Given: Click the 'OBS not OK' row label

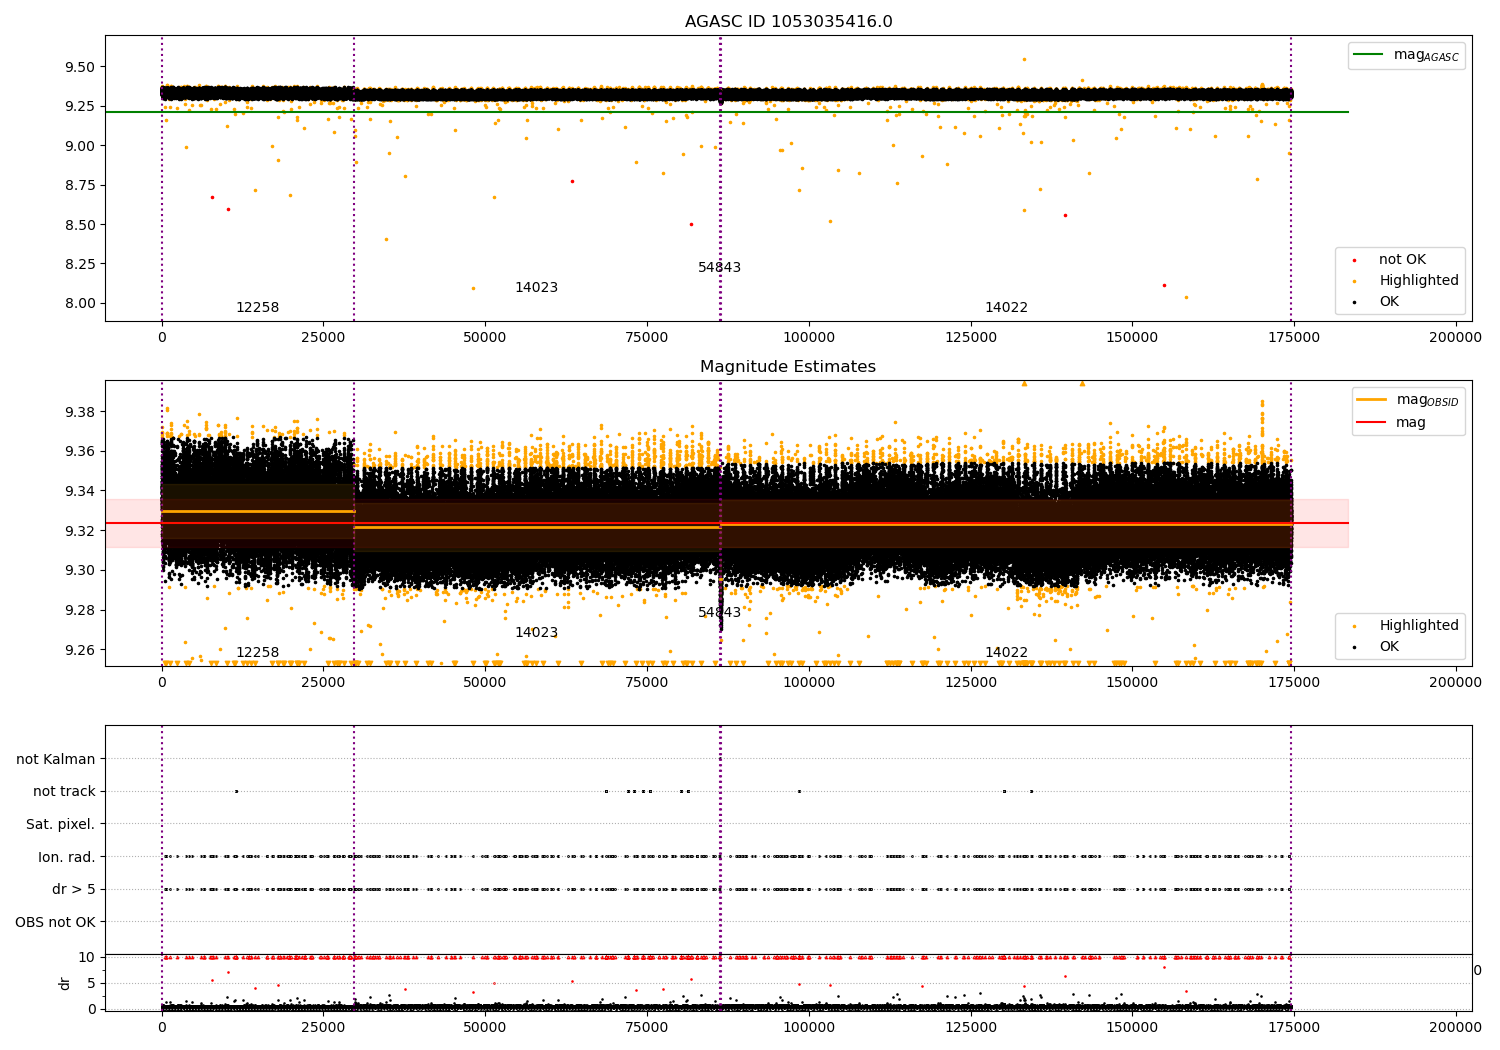Looking at the screenshot, I should pyautogui.click(x=56, y=922).
